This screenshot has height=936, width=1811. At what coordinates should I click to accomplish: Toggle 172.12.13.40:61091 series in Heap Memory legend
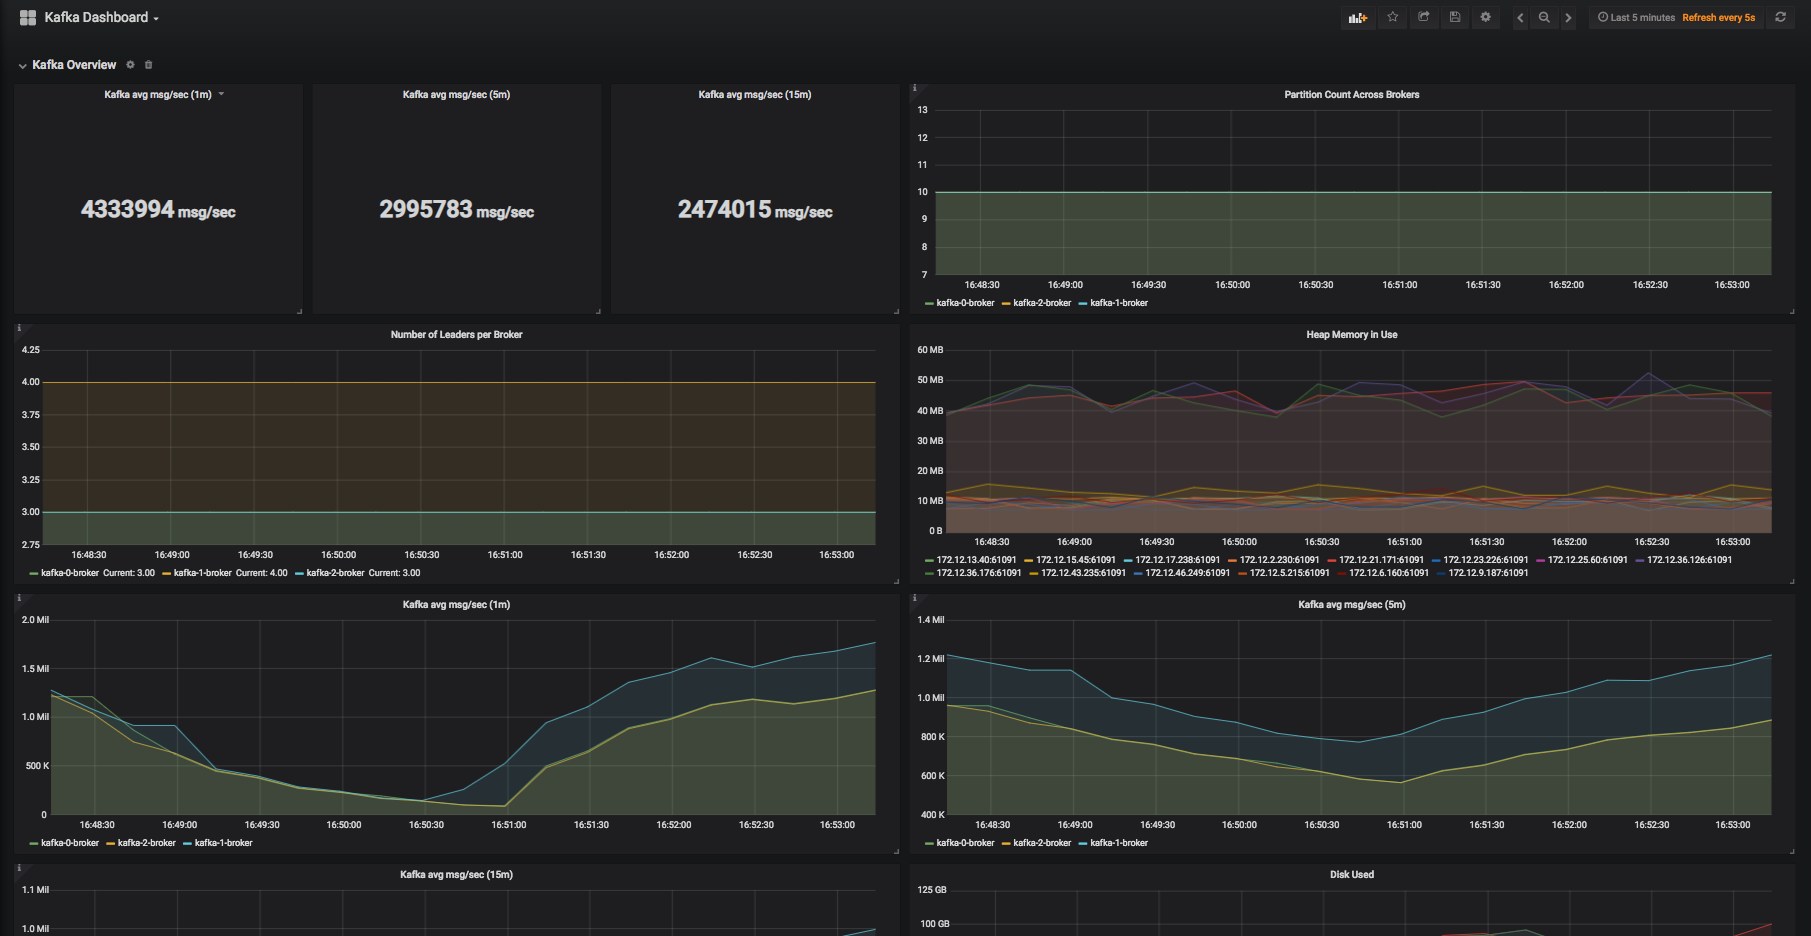pyautogui.click(x=975, y=560)
